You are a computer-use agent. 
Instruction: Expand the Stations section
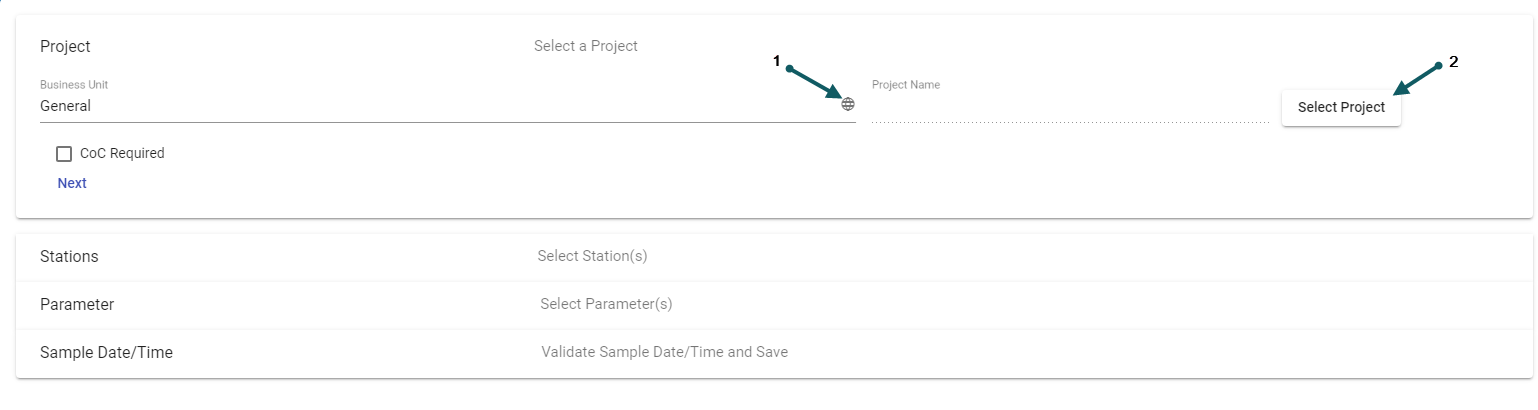pyautogui.click(x=69, y=256)
